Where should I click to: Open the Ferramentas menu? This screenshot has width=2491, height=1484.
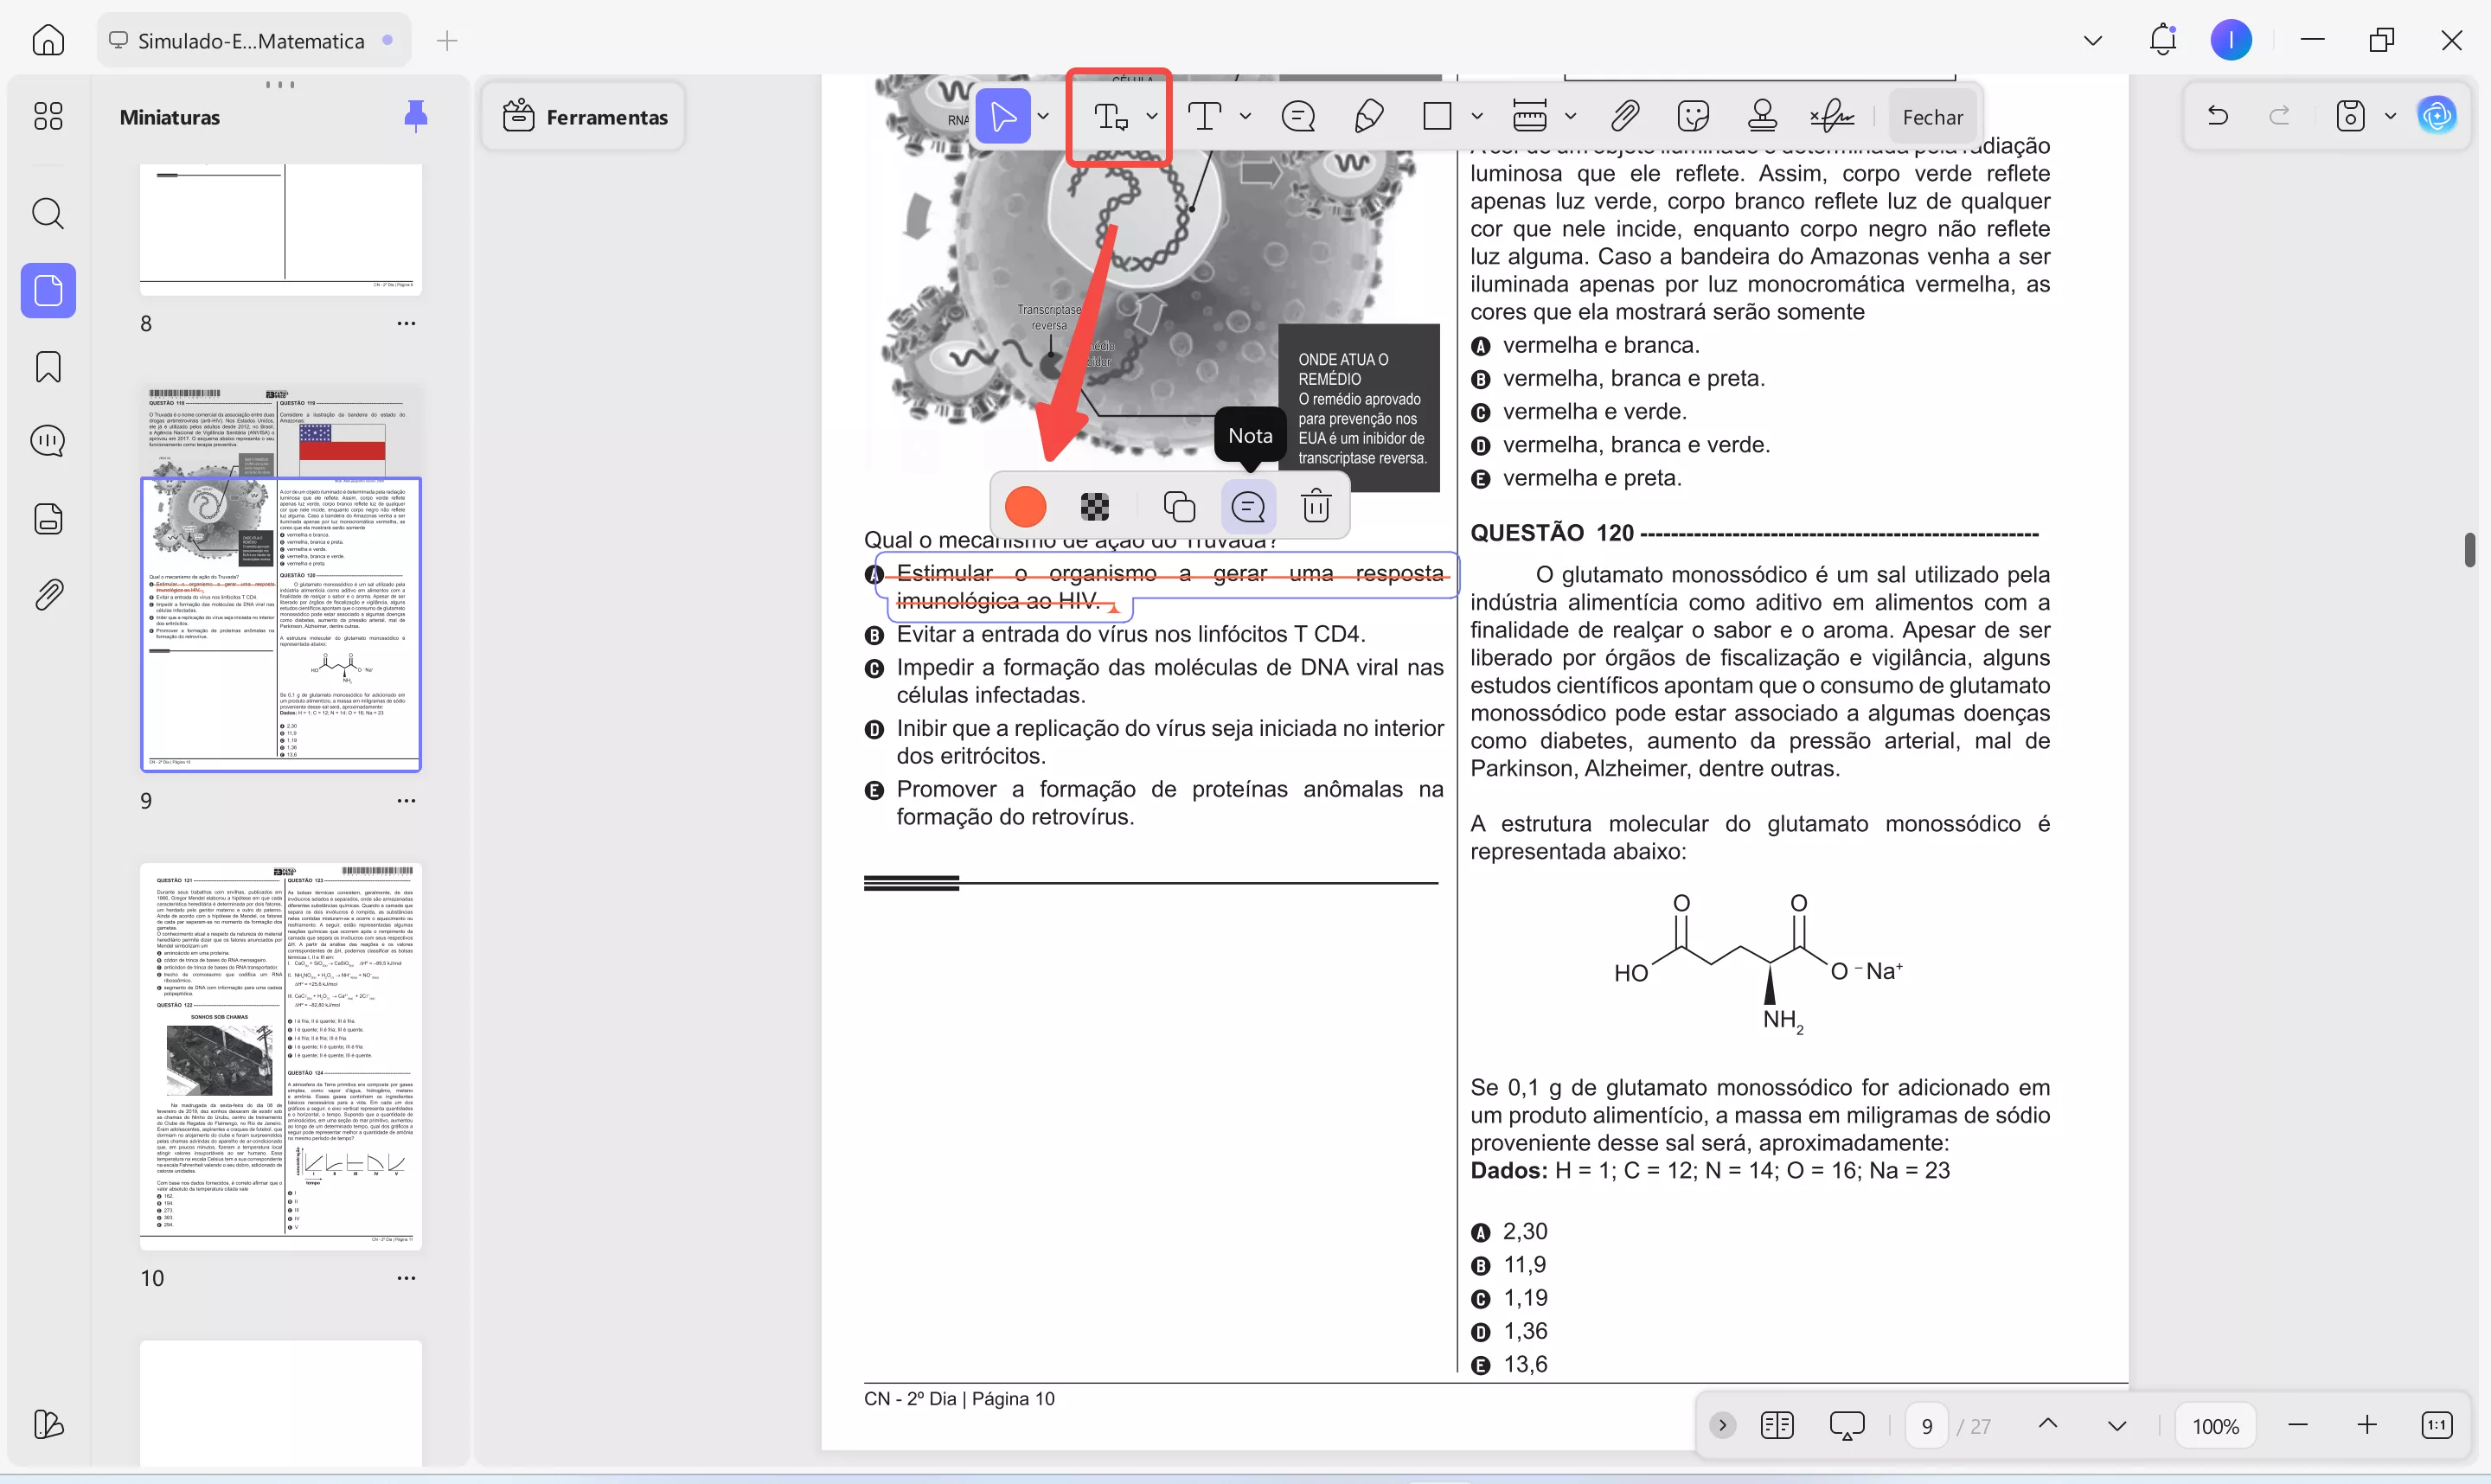click(x=585, y=117)
